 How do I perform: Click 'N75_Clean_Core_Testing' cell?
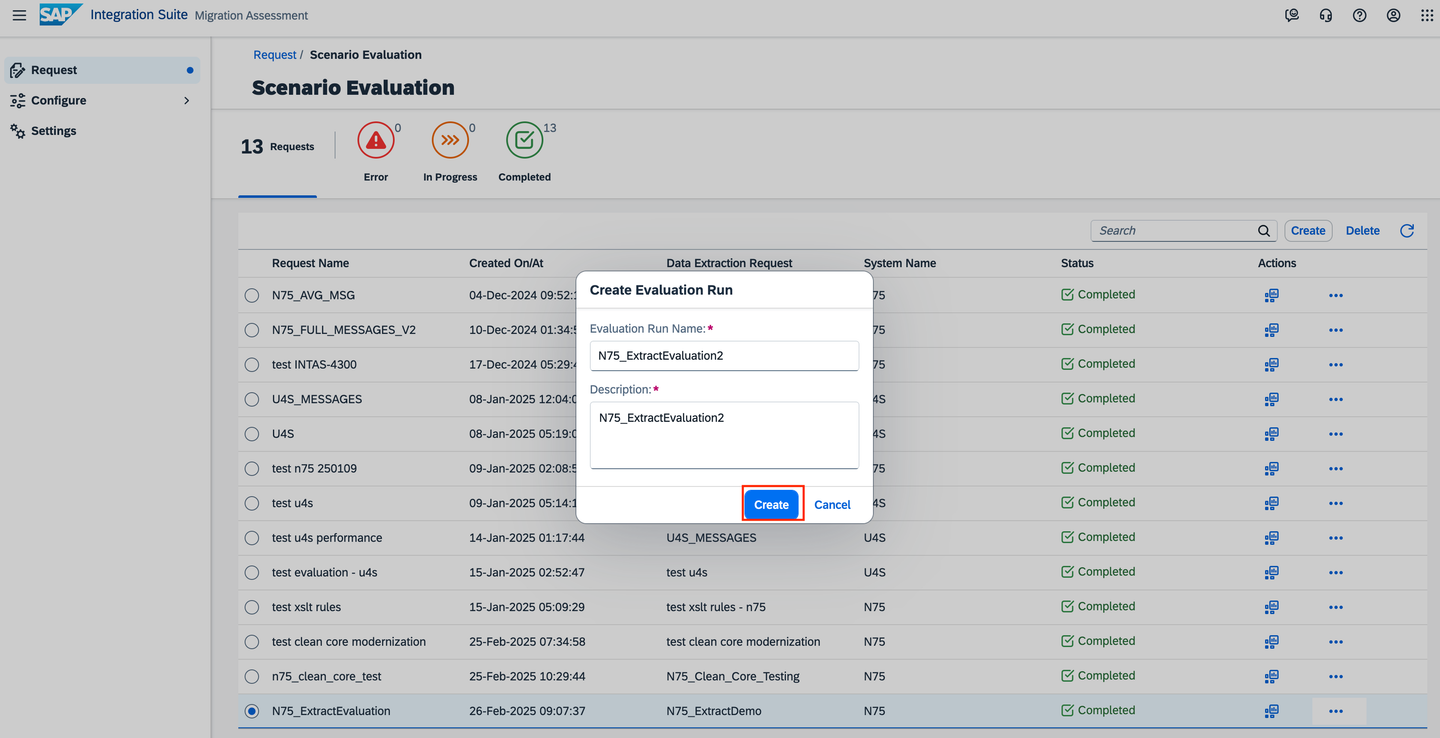pyautogui.click(x=733, y=676)
